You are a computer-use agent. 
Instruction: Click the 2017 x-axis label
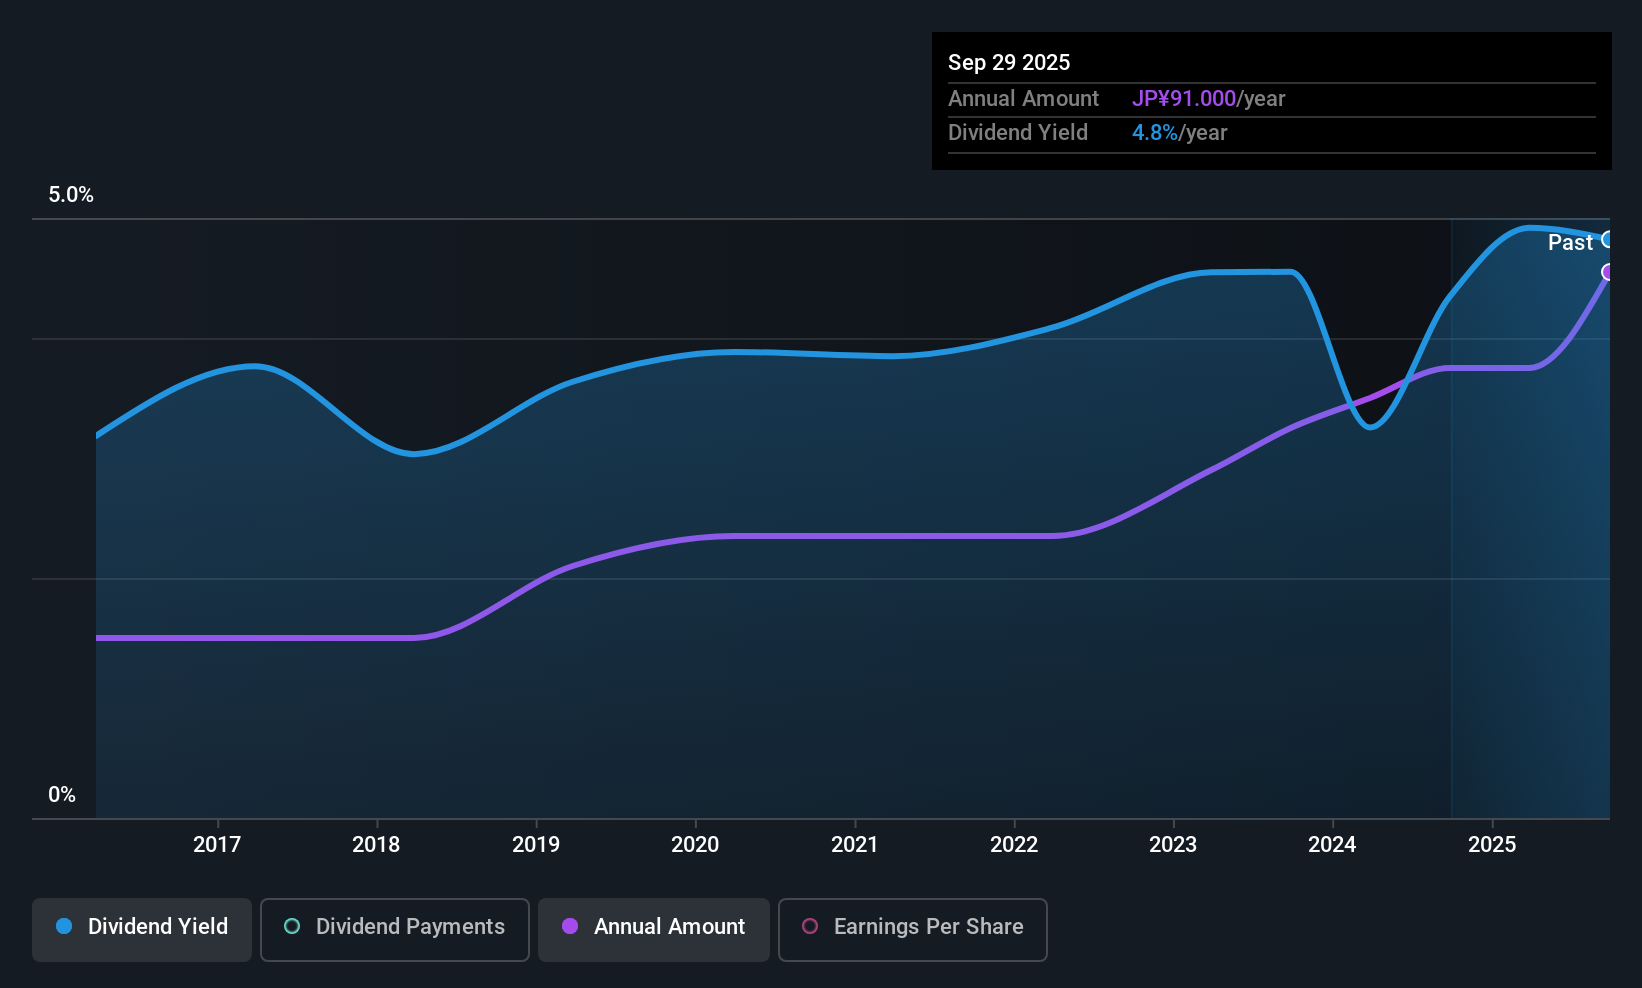(217, 845)
